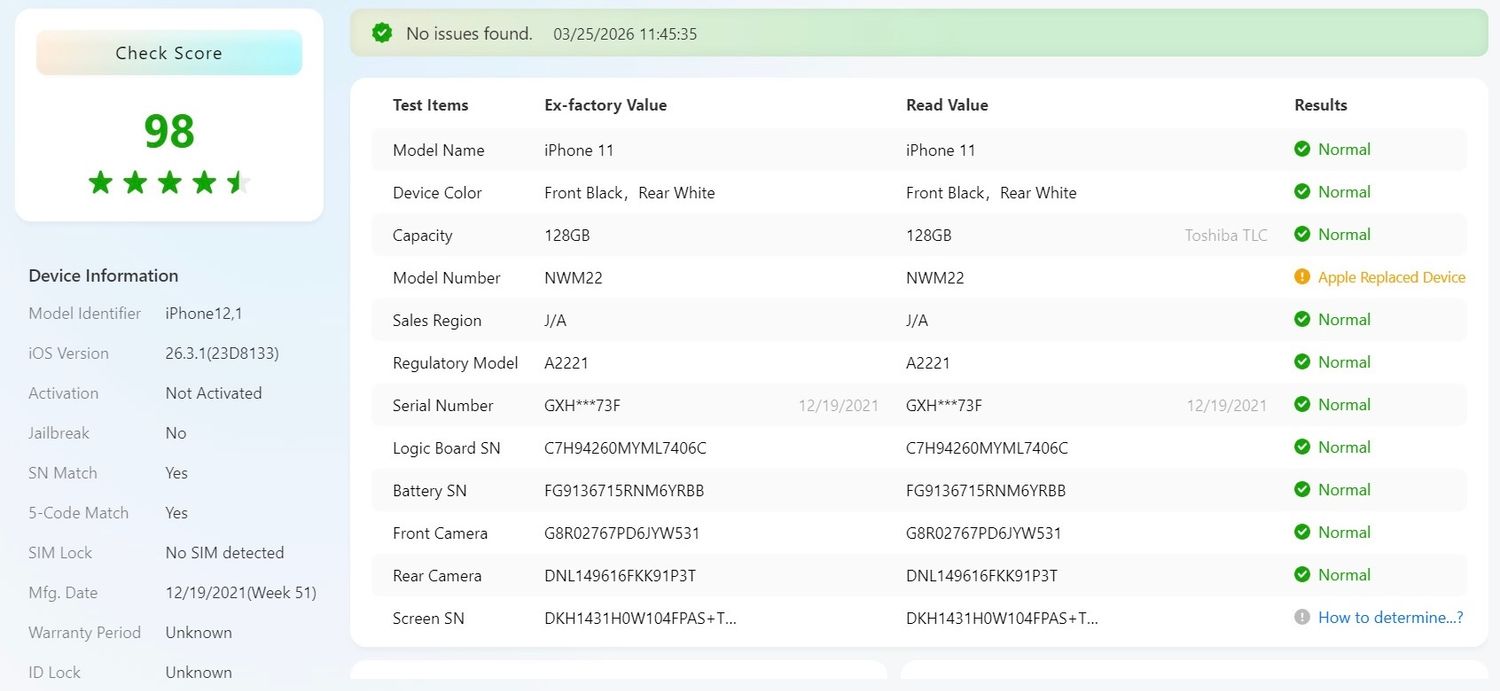Click the Read Value column header
This screenshot has width=1500, height=691.
click(x=946, y=105)
